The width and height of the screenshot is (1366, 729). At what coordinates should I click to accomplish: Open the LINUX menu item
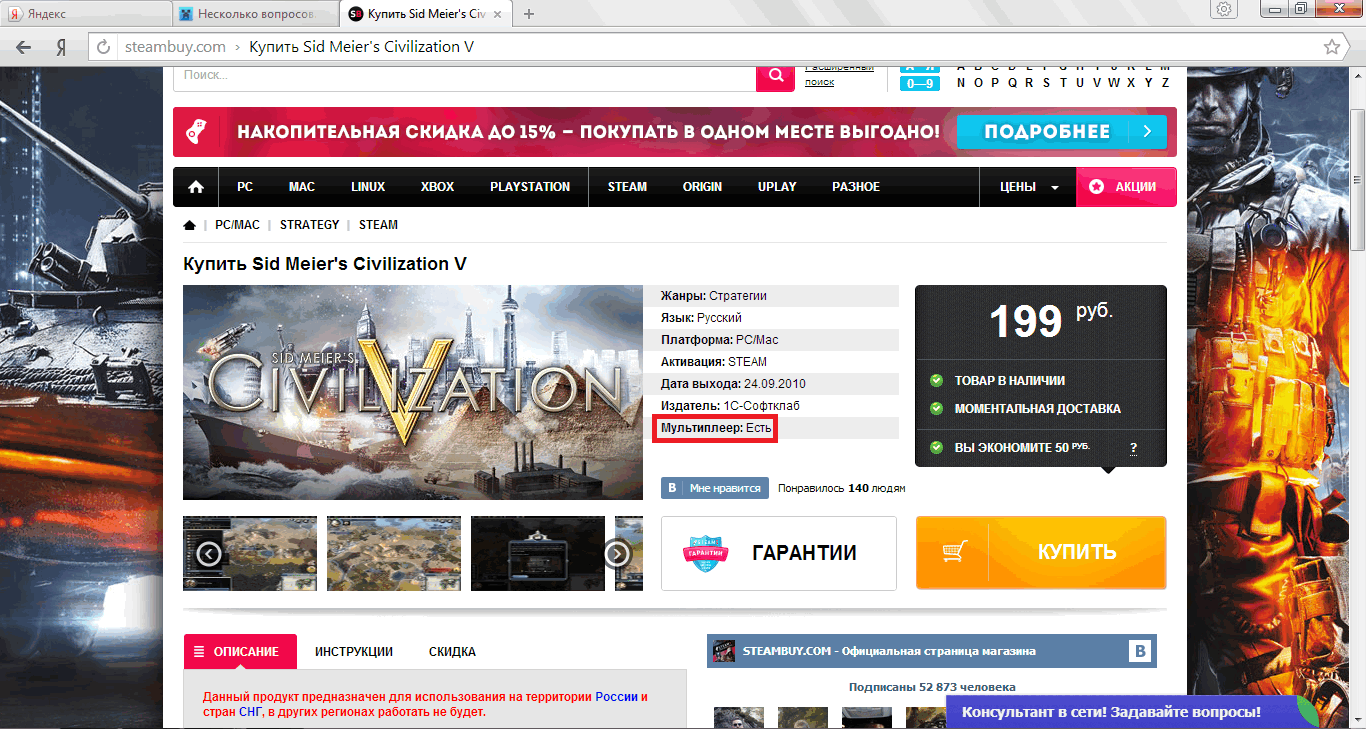click(x=368, y=187)
